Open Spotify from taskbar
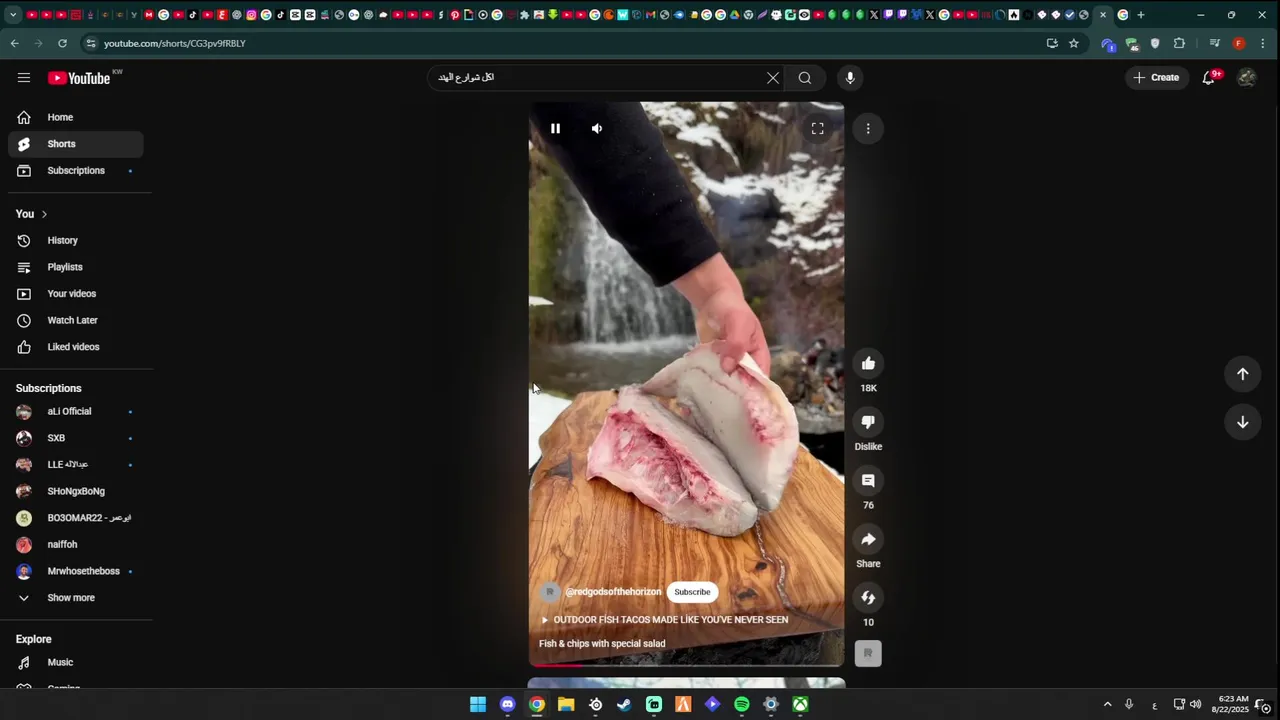This screenshot has width=1280, height=720. (x=742, y=704)
